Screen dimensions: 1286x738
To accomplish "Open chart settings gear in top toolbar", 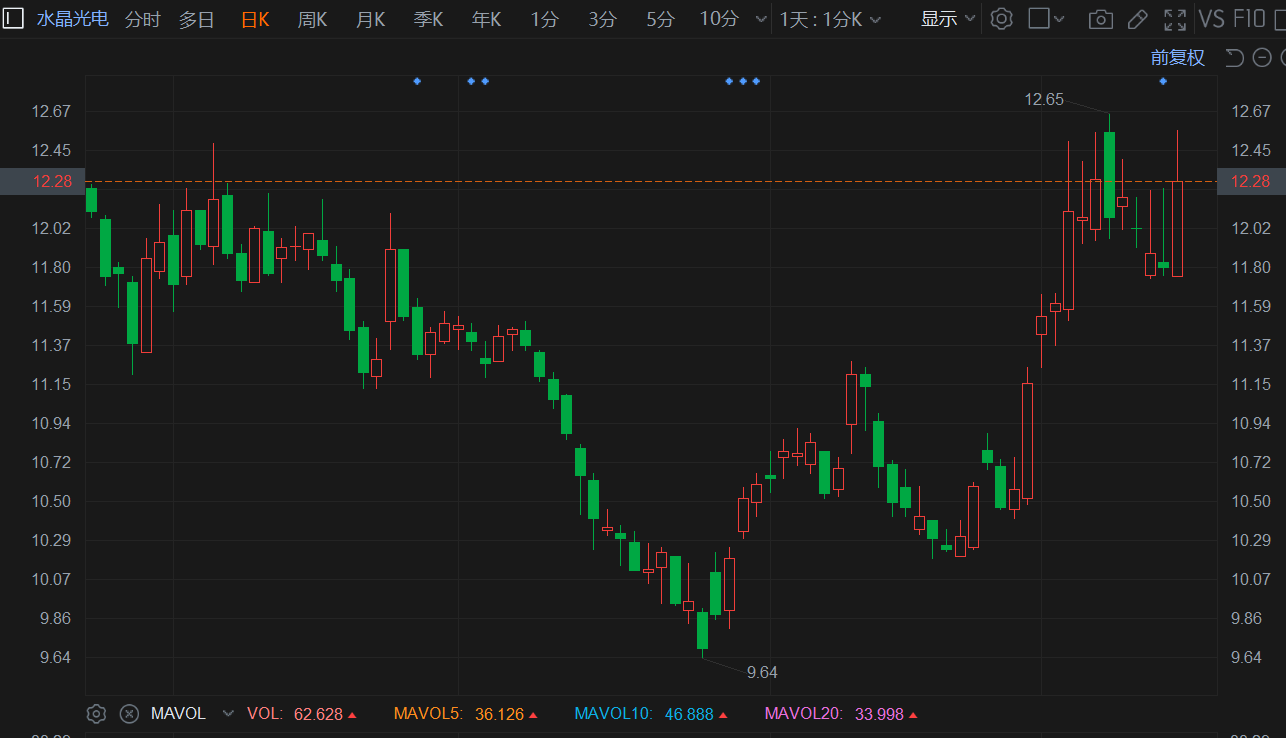I will (1001, 19).
